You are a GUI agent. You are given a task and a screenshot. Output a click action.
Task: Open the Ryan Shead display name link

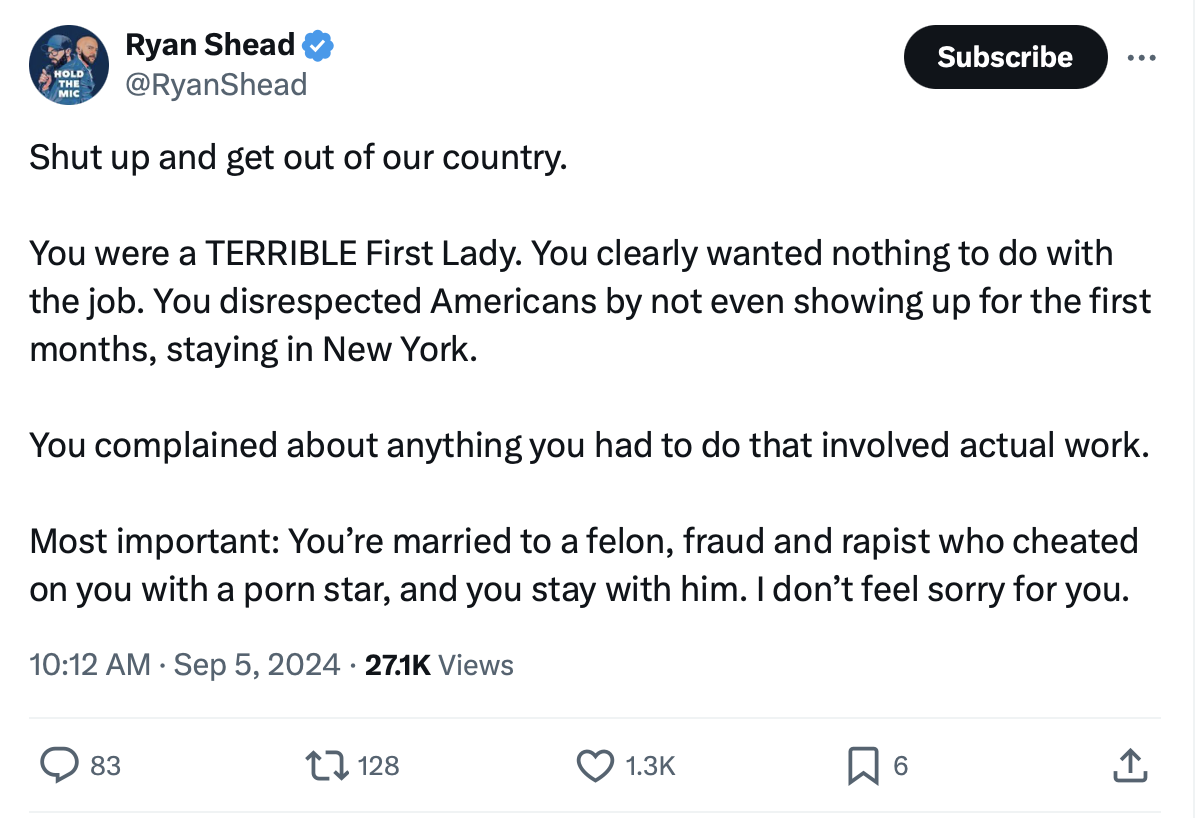pyautogui.click(x=210, y=45)
